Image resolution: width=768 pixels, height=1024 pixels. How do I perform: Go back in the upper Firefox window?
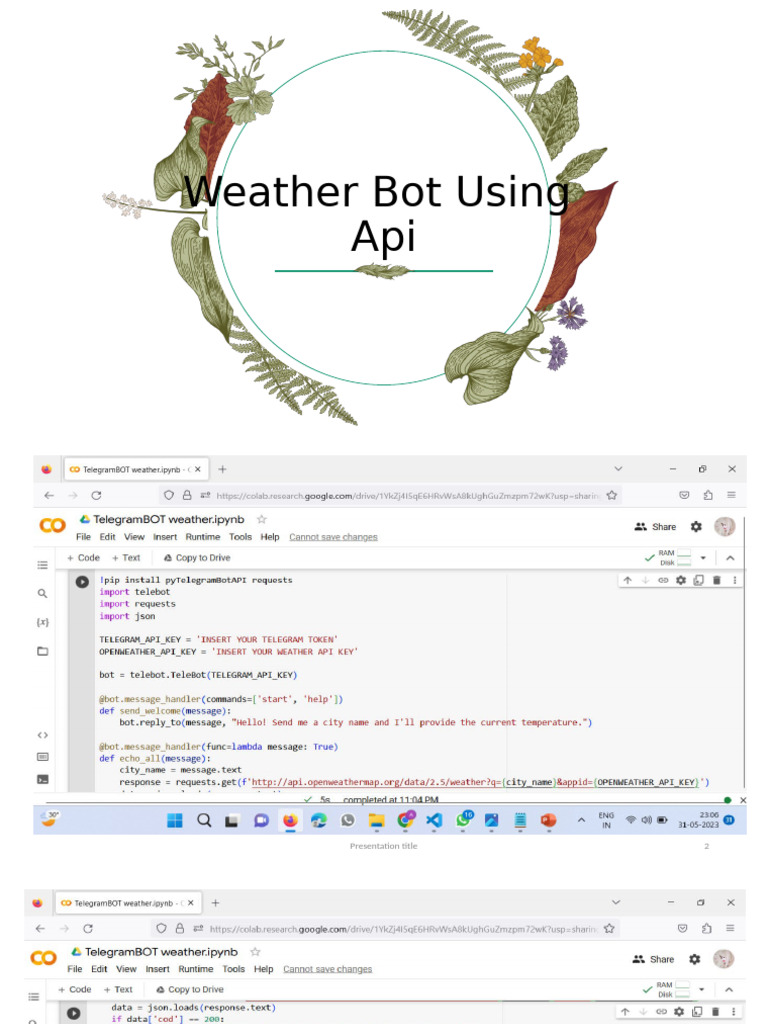49,496
